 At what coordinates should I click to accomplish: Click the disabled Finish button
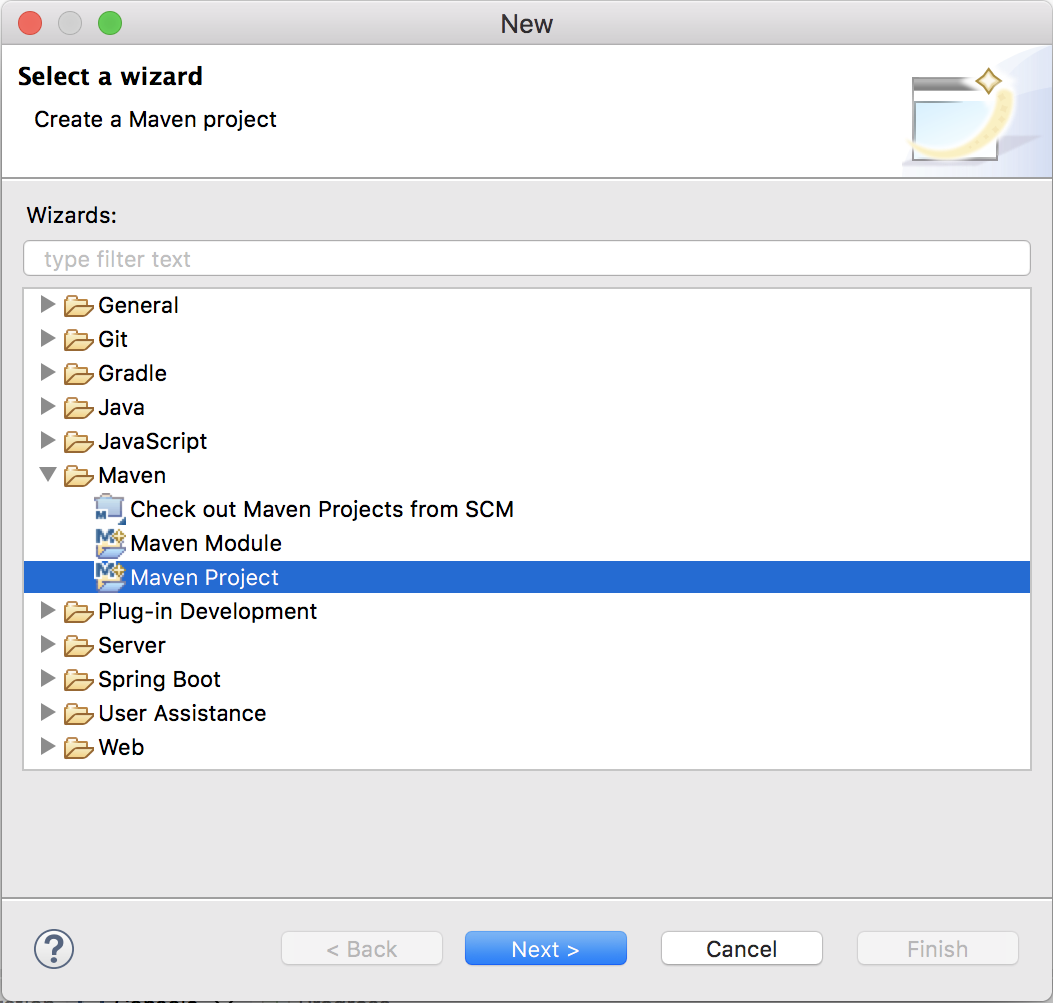(937, 949)
